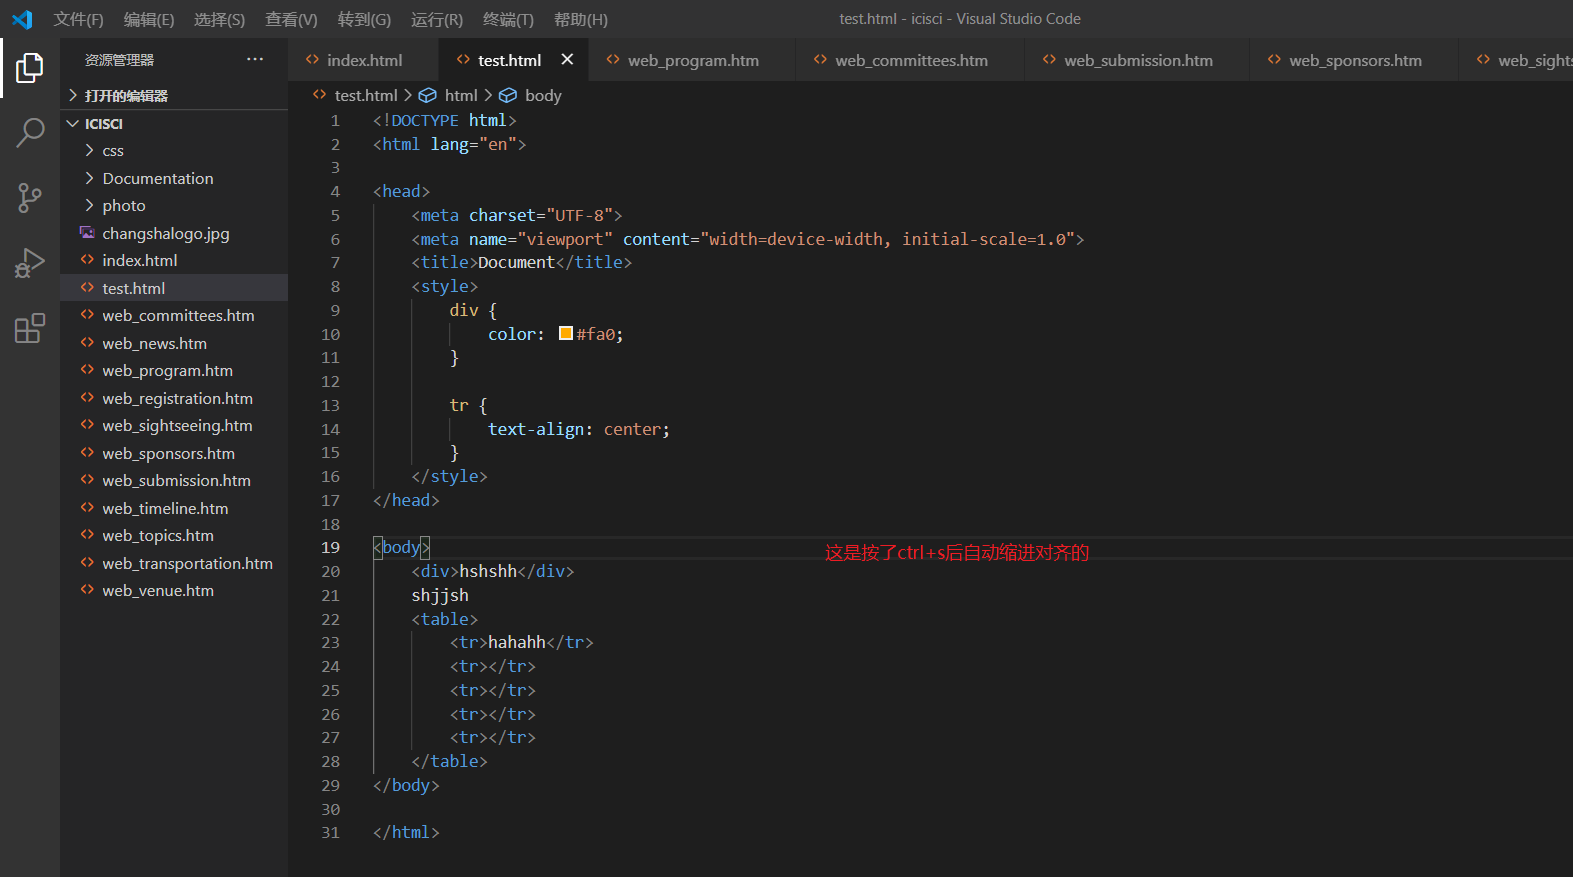The width and height of the screenshot is (1573, 877).
Task: Switch to the web_program.htm tab
Action: click(x=692, y=60)
